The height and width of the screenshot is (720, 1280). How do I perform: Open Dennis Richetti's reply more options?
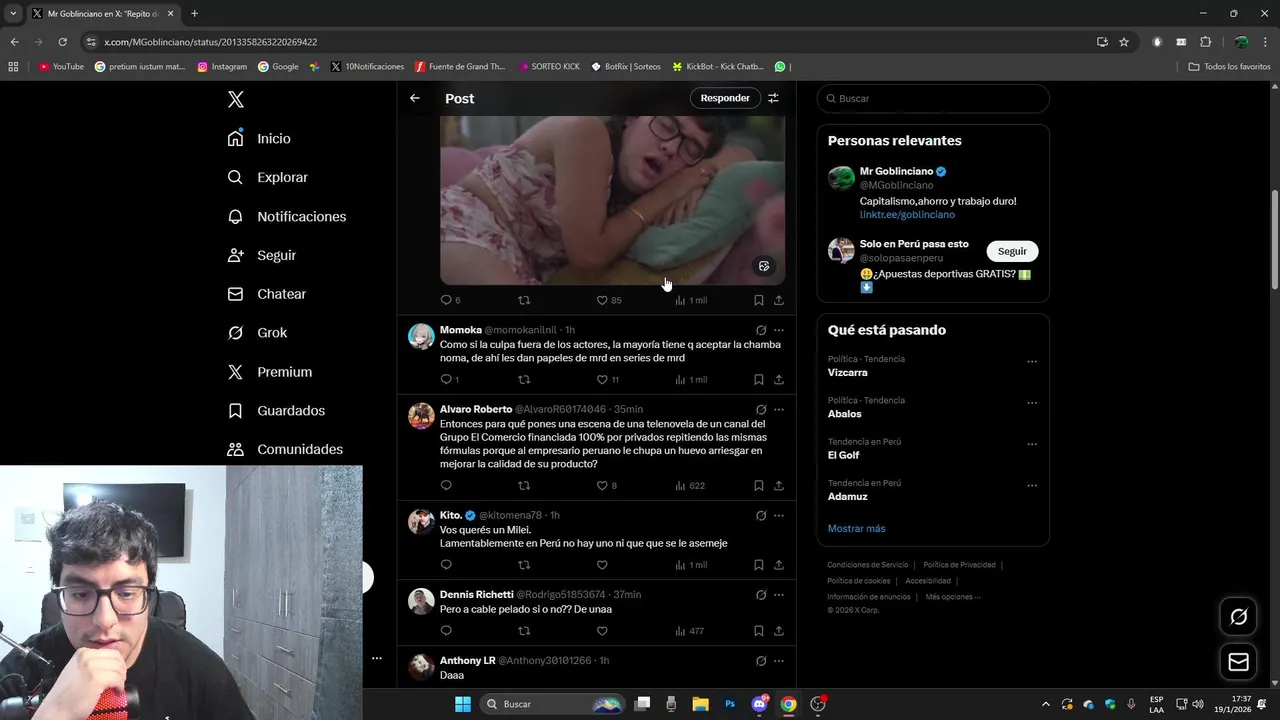pyautogui.click(x=779, y=595)
